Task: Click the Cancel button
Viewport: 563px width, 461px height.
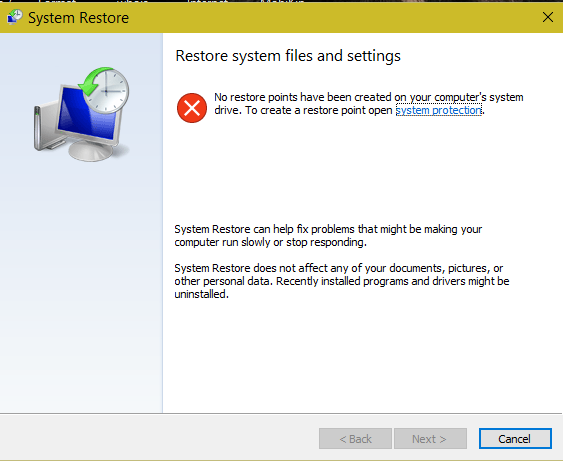Action: point(515,438)
